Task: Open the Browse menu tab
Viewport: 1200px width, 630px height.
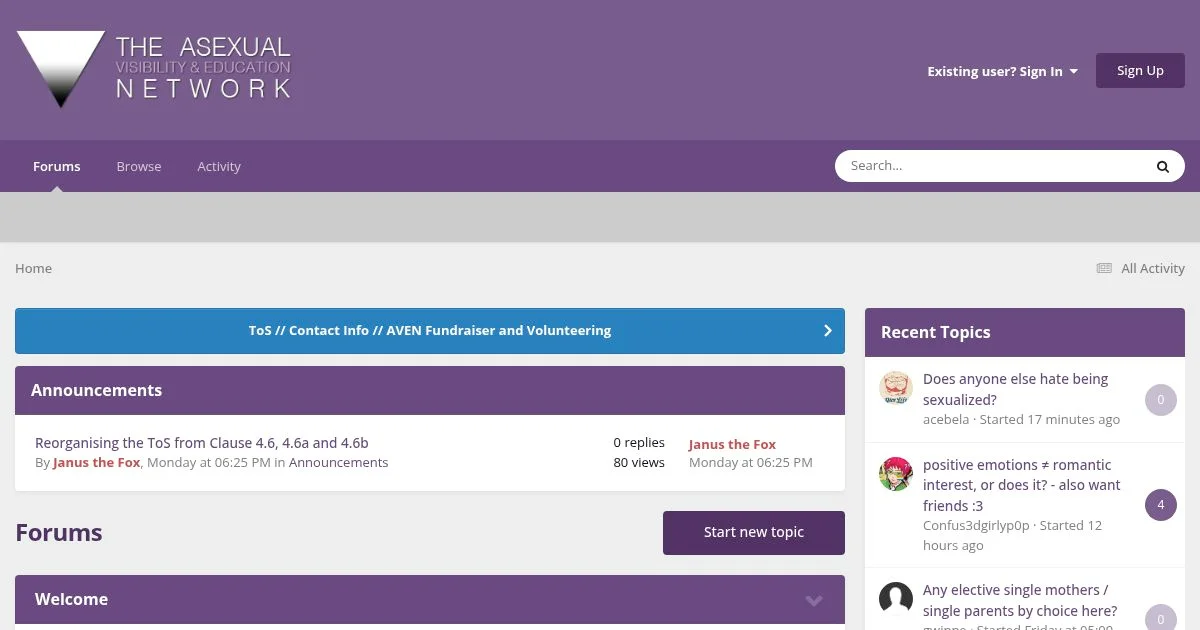Action: [x=139, y=166]
